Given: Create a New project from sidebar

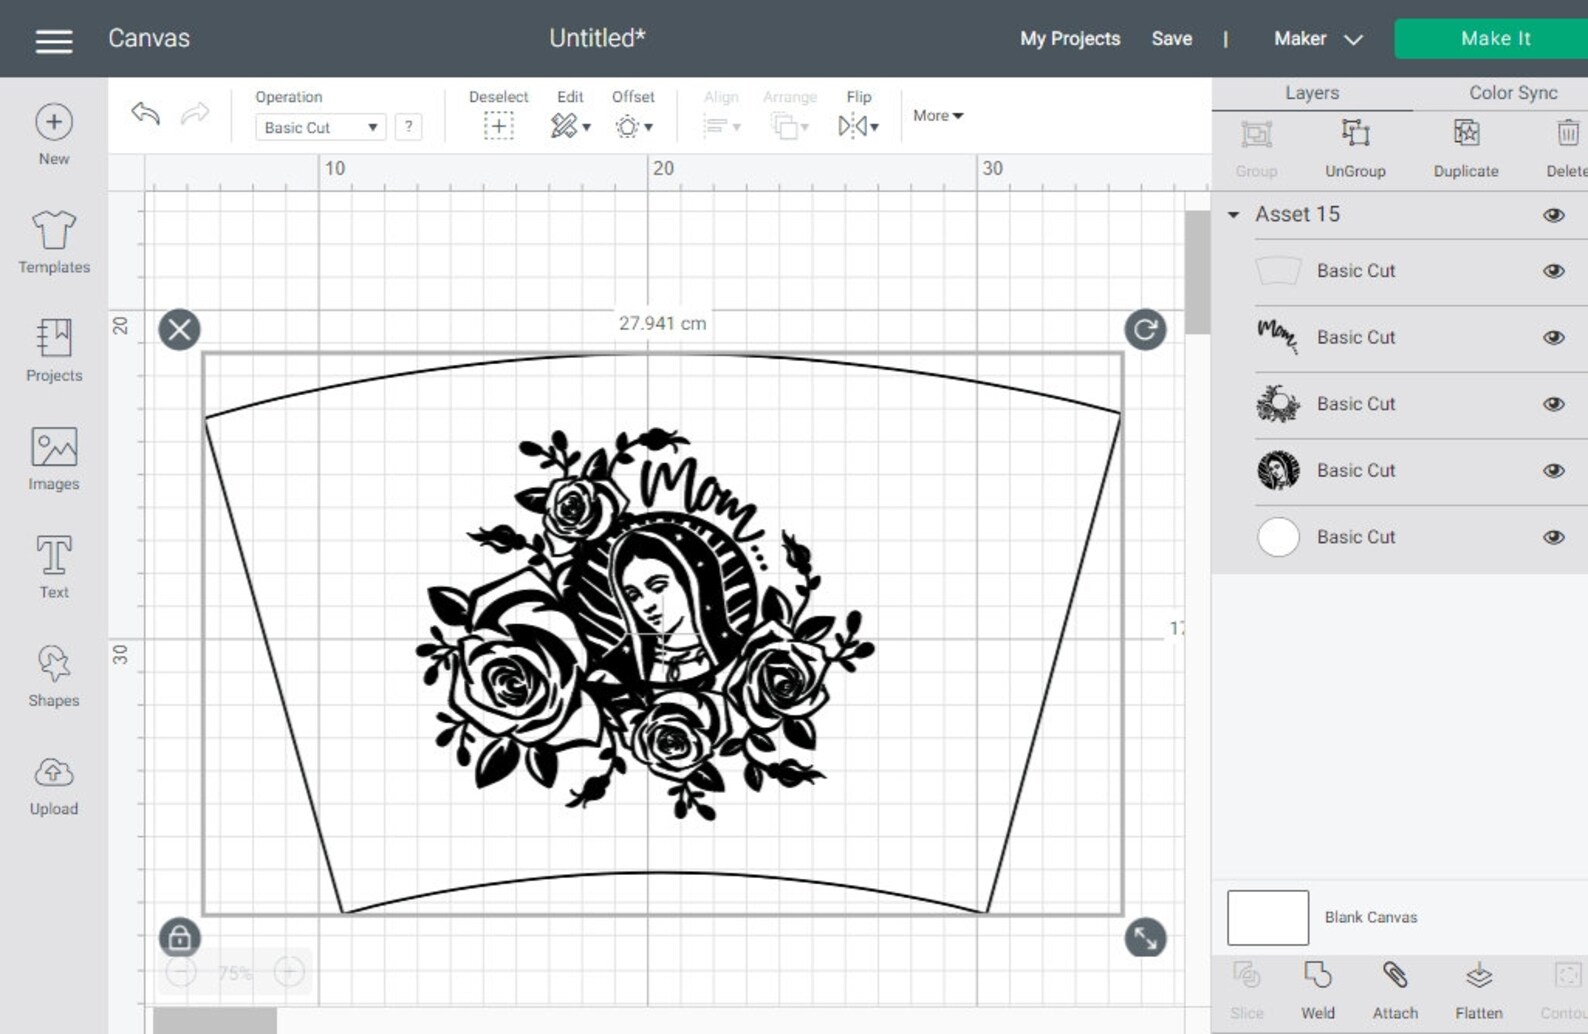Looking at the screenshot, I should point(54,135).
